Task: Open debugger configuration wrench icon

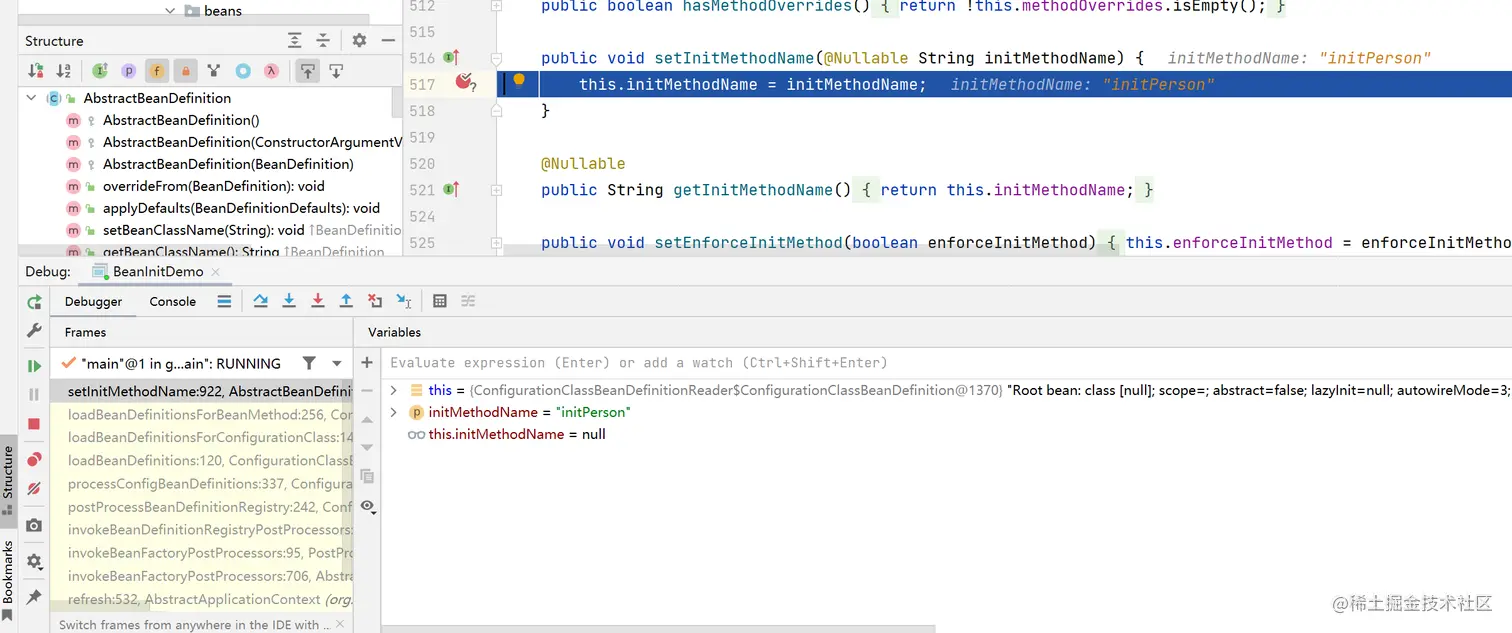Action: [34, 330]
